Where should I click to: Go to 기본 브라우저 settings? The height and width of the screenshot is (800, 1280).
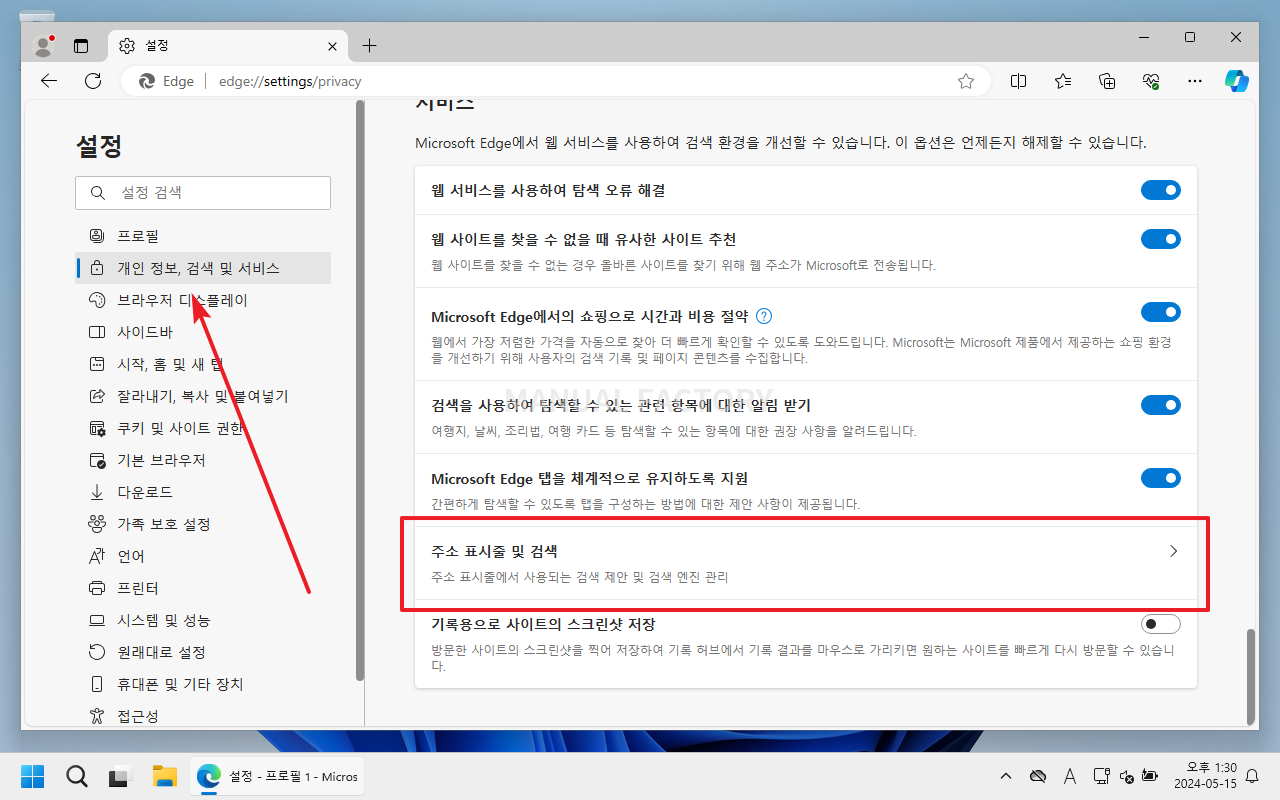[203, 460]
